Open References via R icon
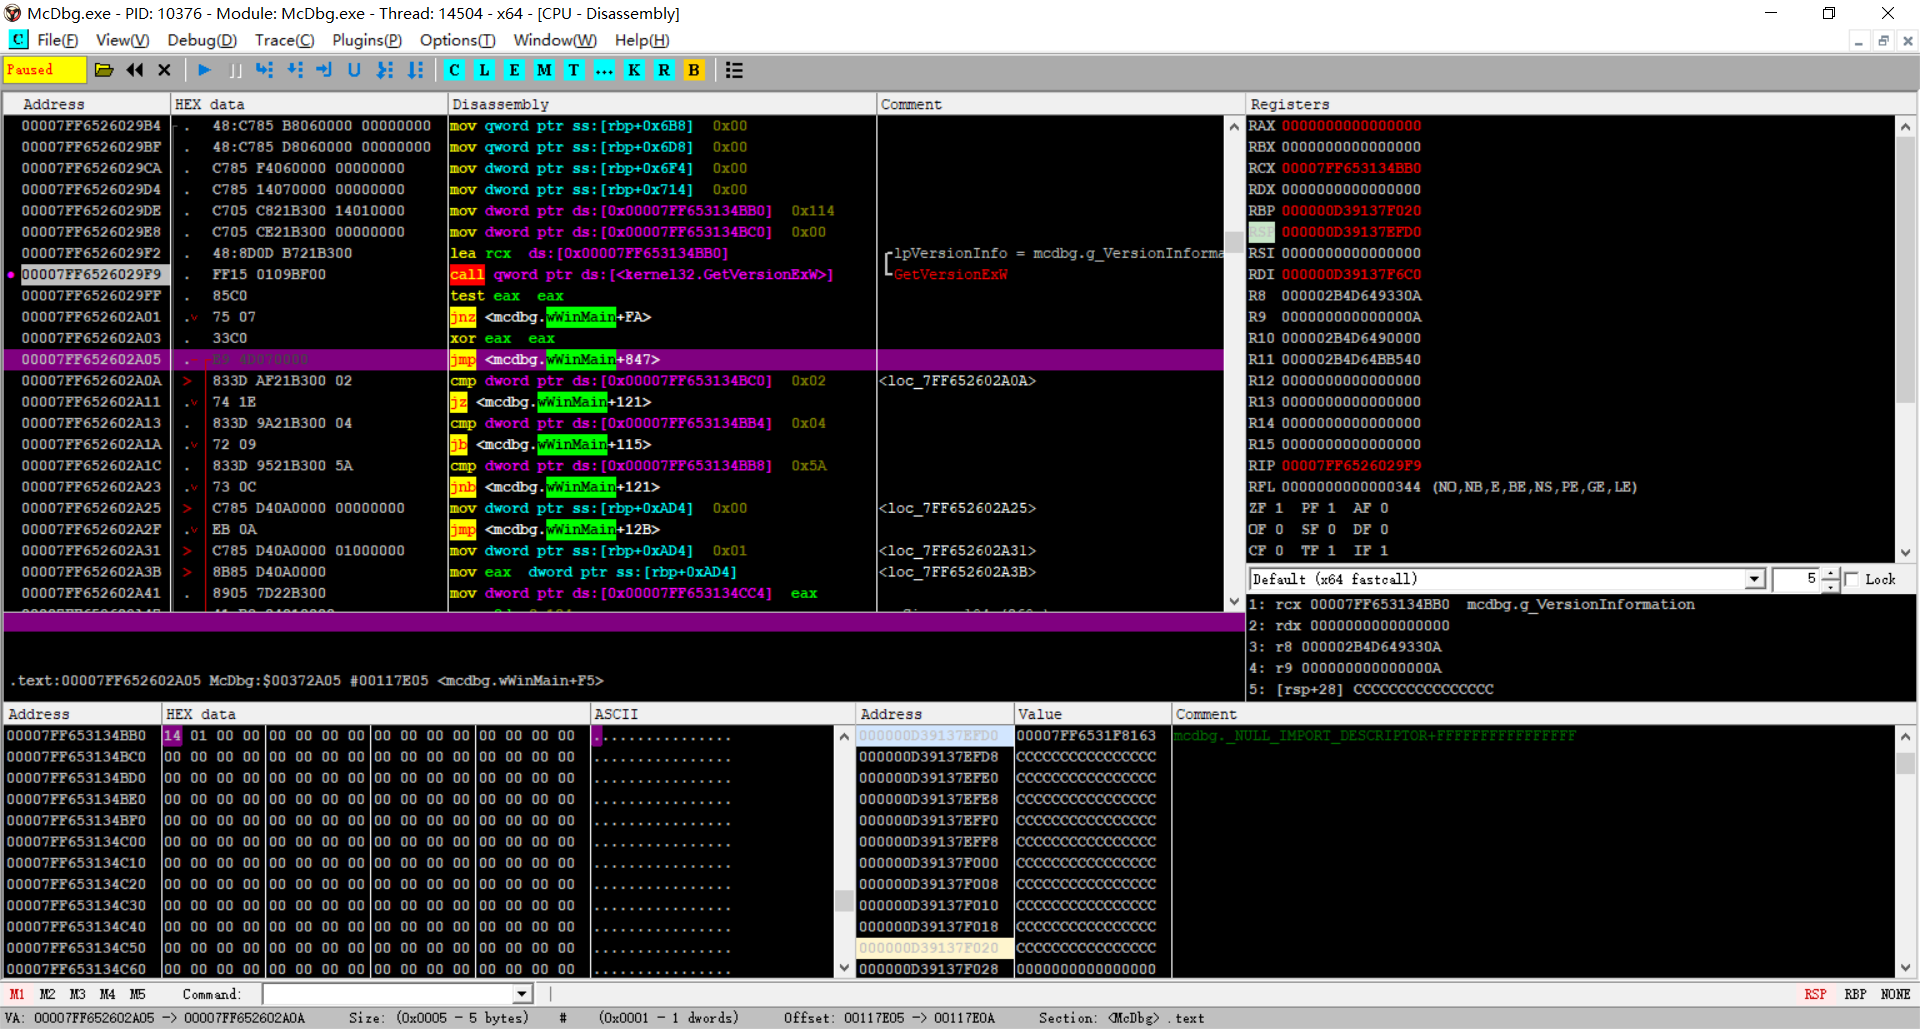This screenshot has height=1029, width=1920. point(664,70)
